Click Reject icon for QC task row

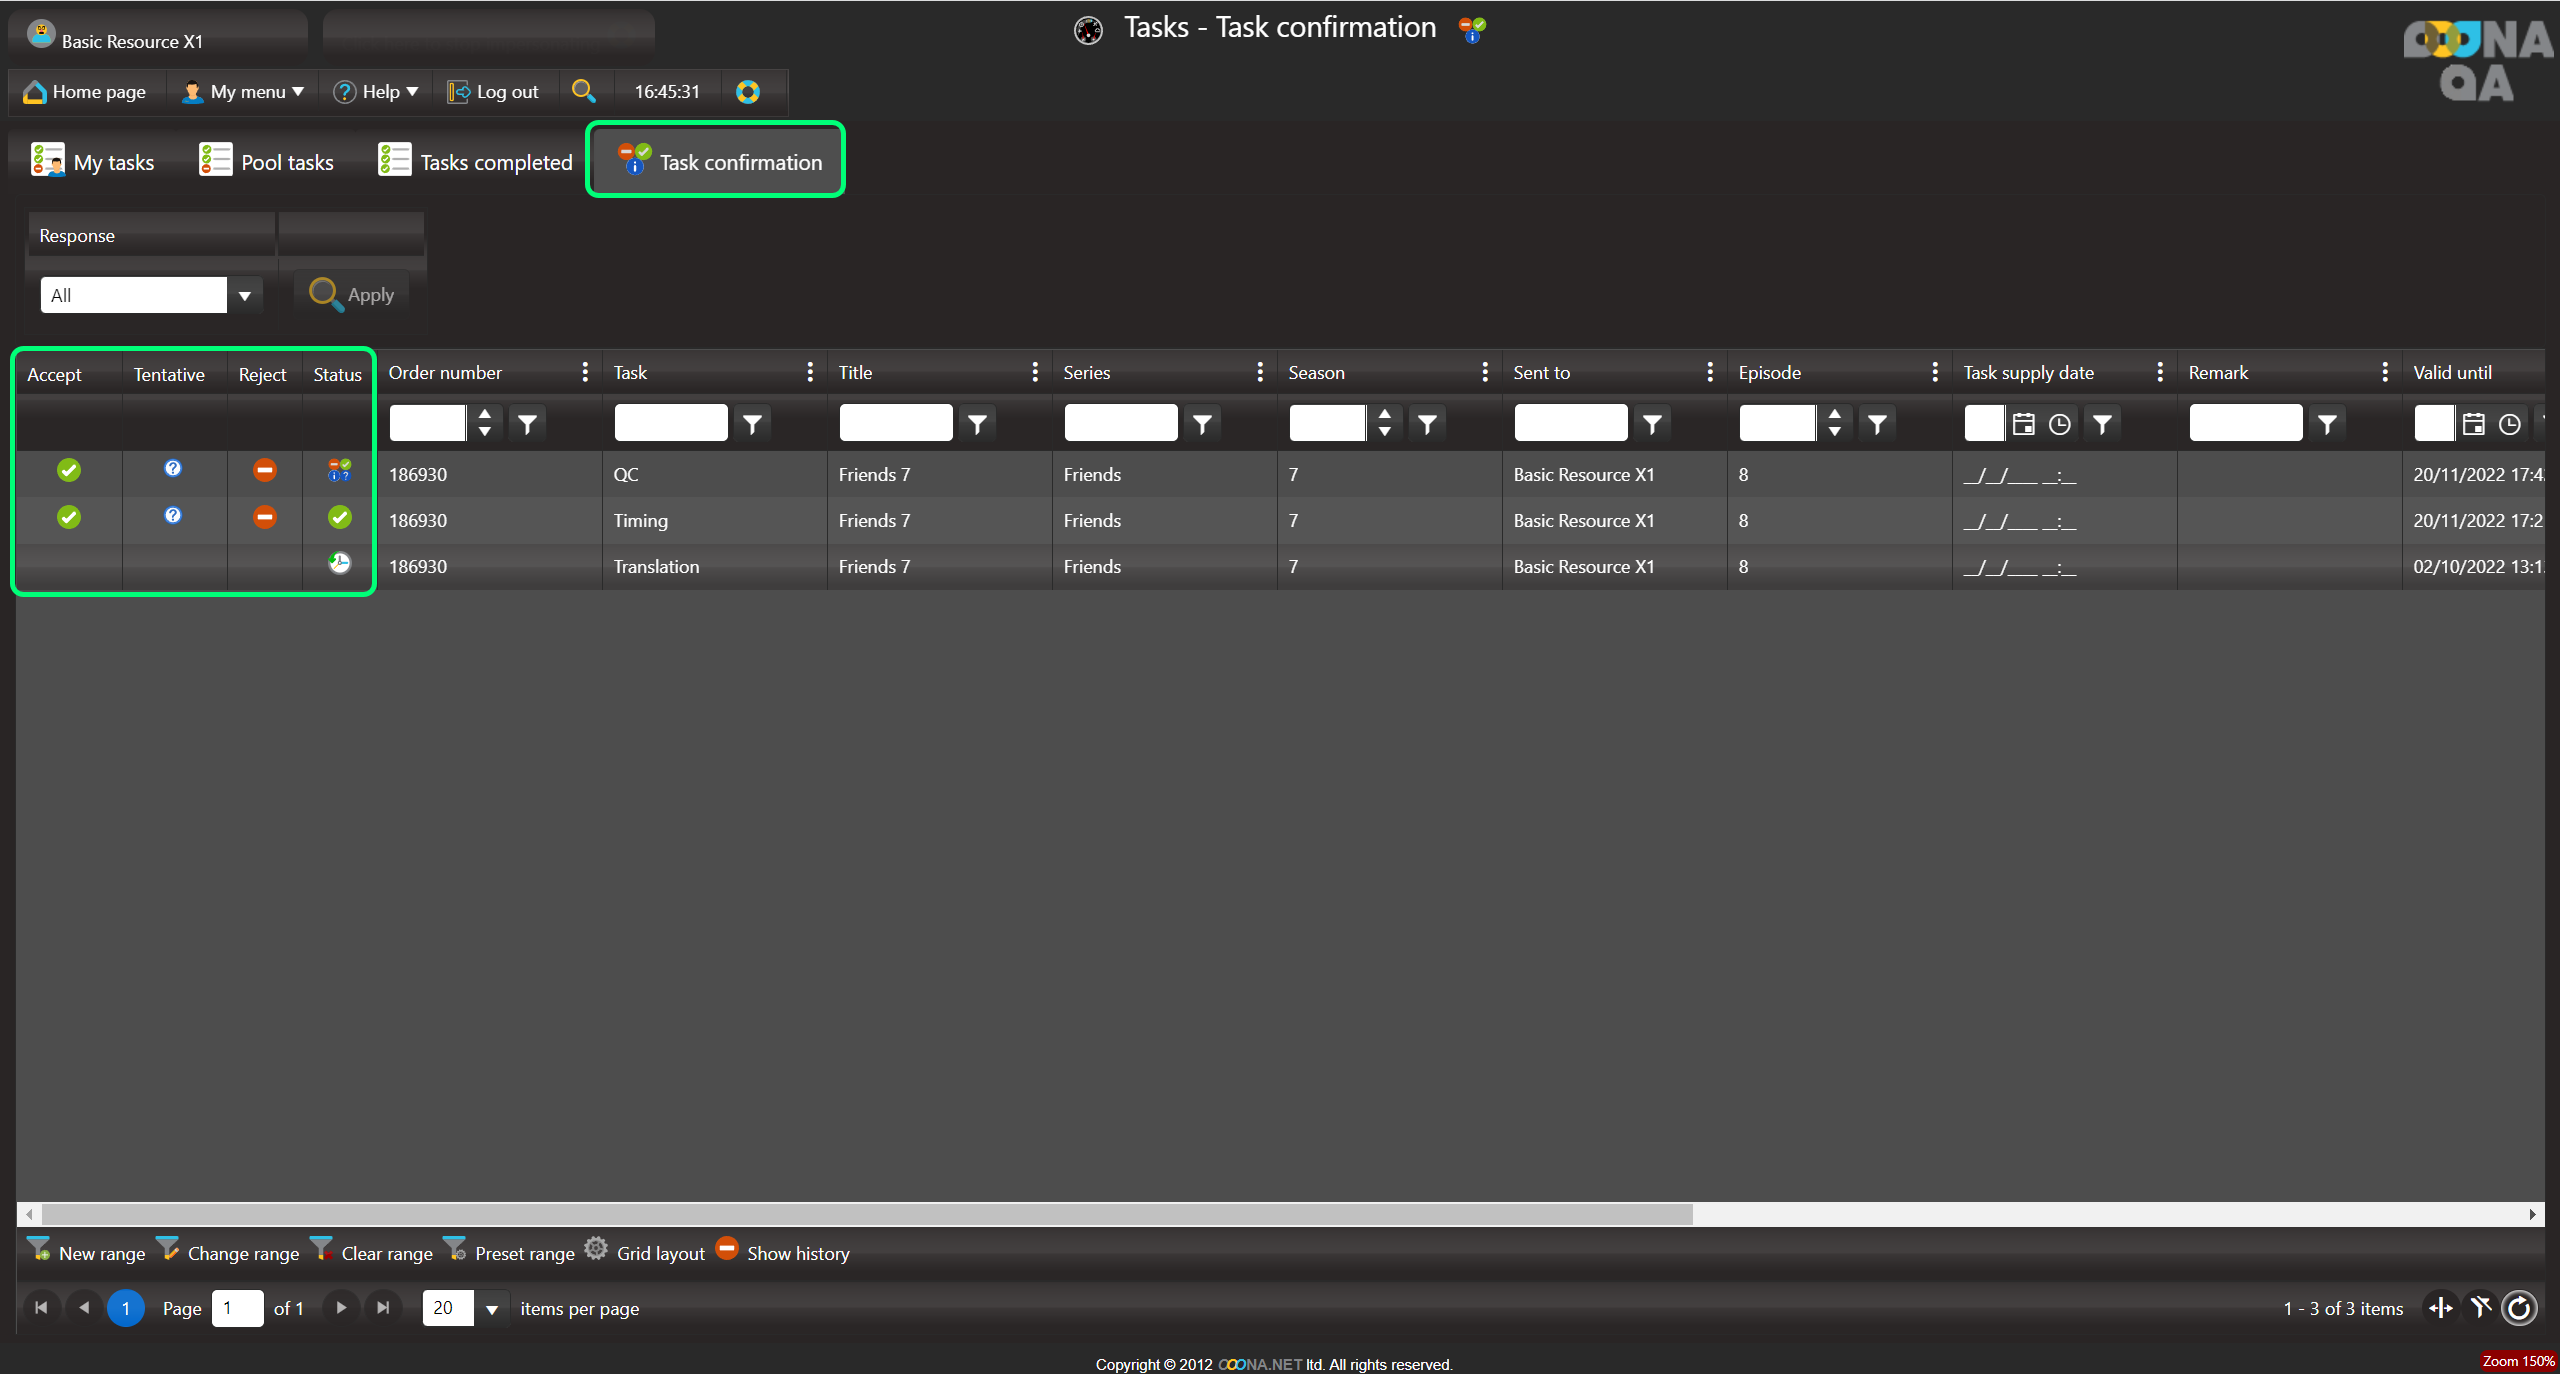pyautogui.click(x=264, y=470)
